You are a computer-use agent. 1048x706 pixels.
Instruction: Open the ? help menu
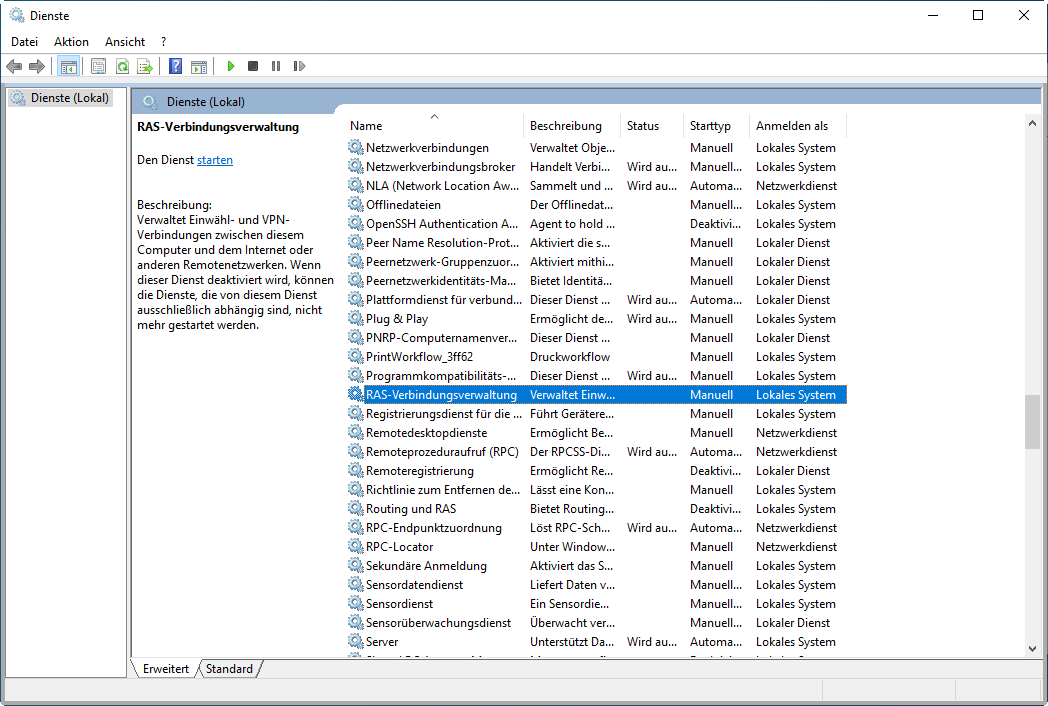pos(164,41)
